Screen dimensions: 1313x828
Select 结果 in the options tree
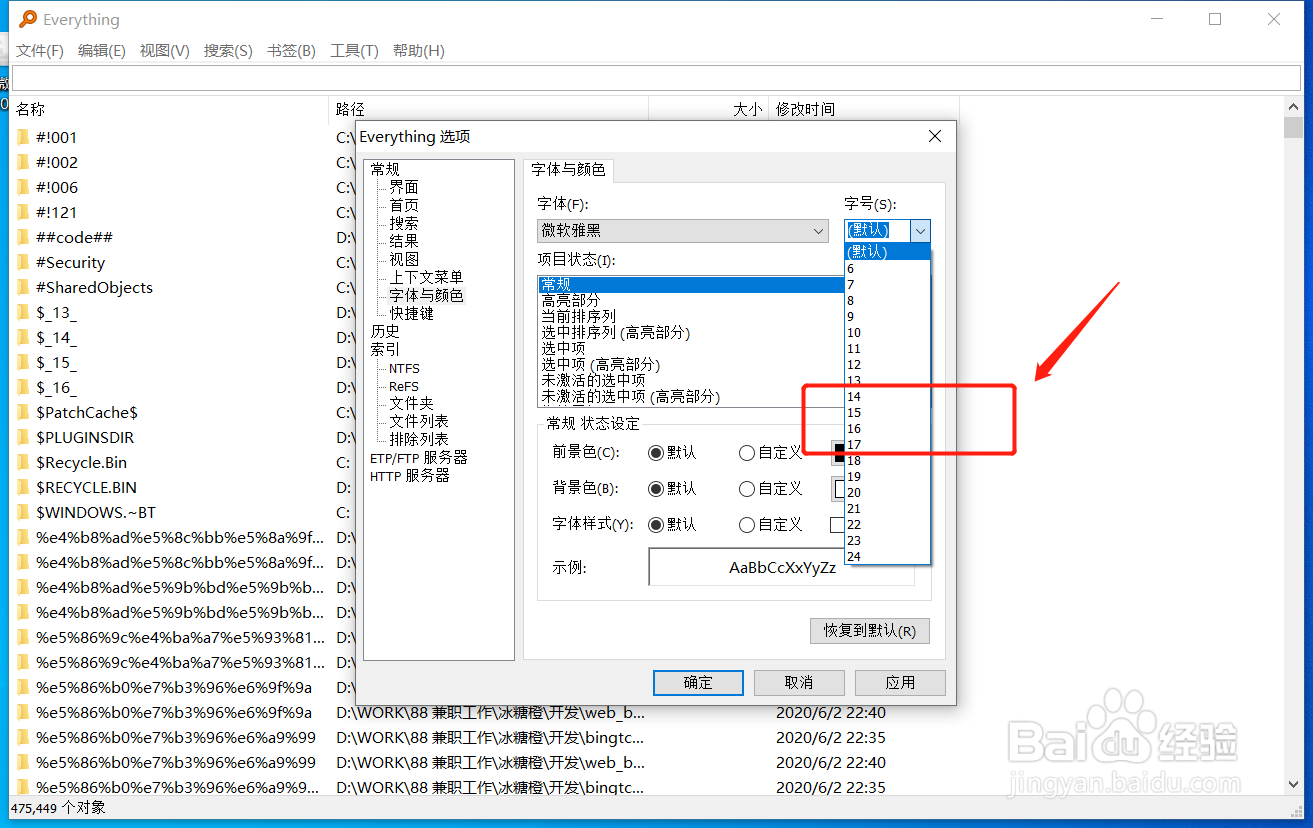404,241
